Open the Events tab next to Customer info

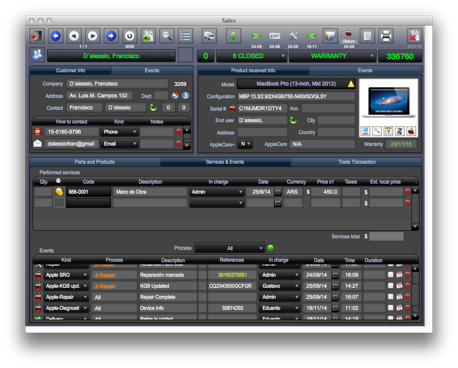tap(152, 70)
